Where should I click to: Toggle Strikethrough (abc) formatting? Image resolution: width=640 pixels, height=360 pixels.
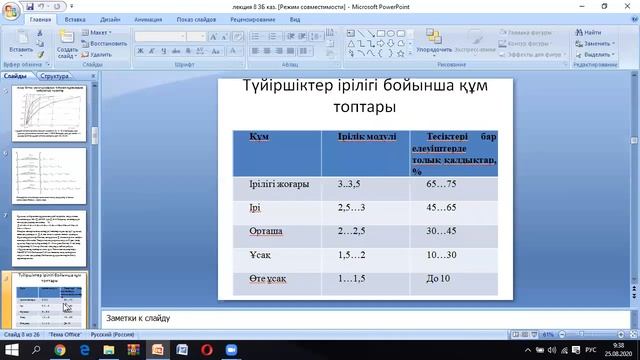click(176, 51)
